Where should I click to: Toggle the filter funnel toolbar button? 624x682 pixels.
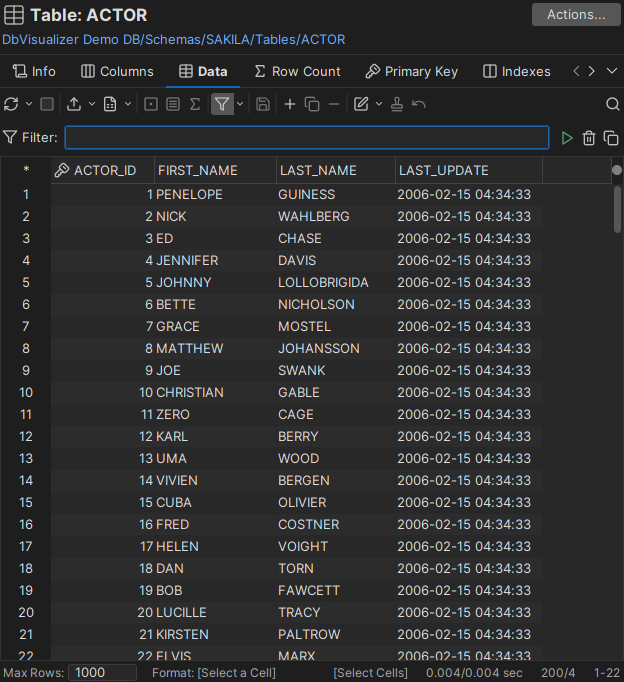(x=222, y=104)
